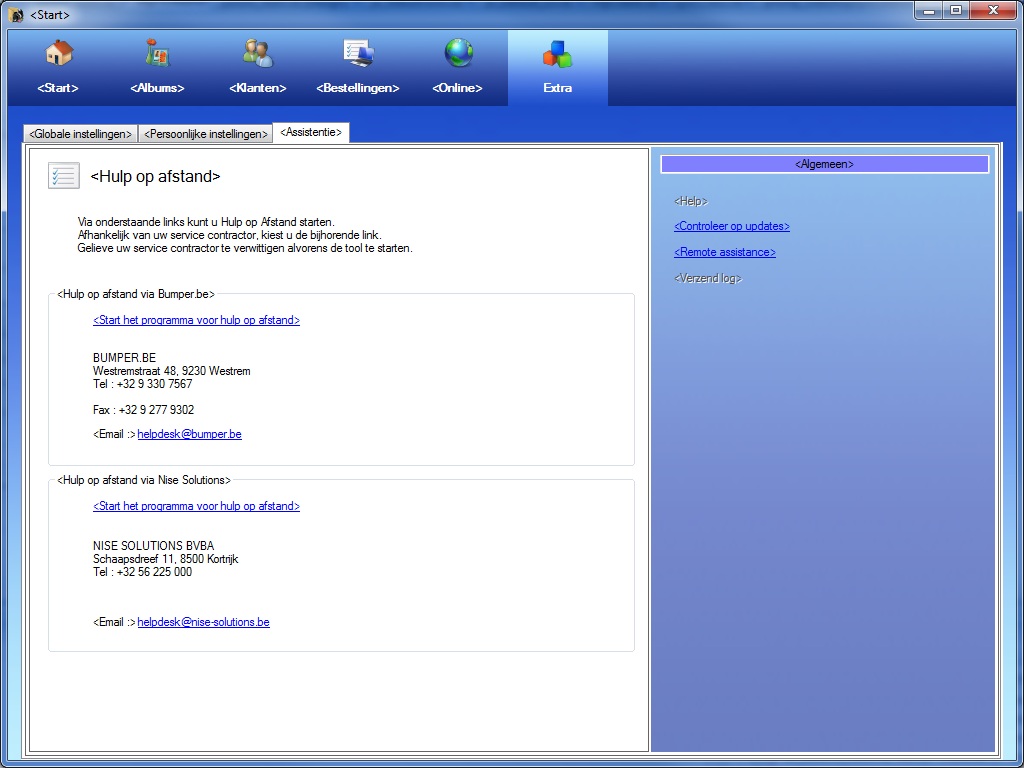The height and width of the screenshot is (768, 1024).
Task: Click the Algemeen panel header
Action: coord(824,165)
